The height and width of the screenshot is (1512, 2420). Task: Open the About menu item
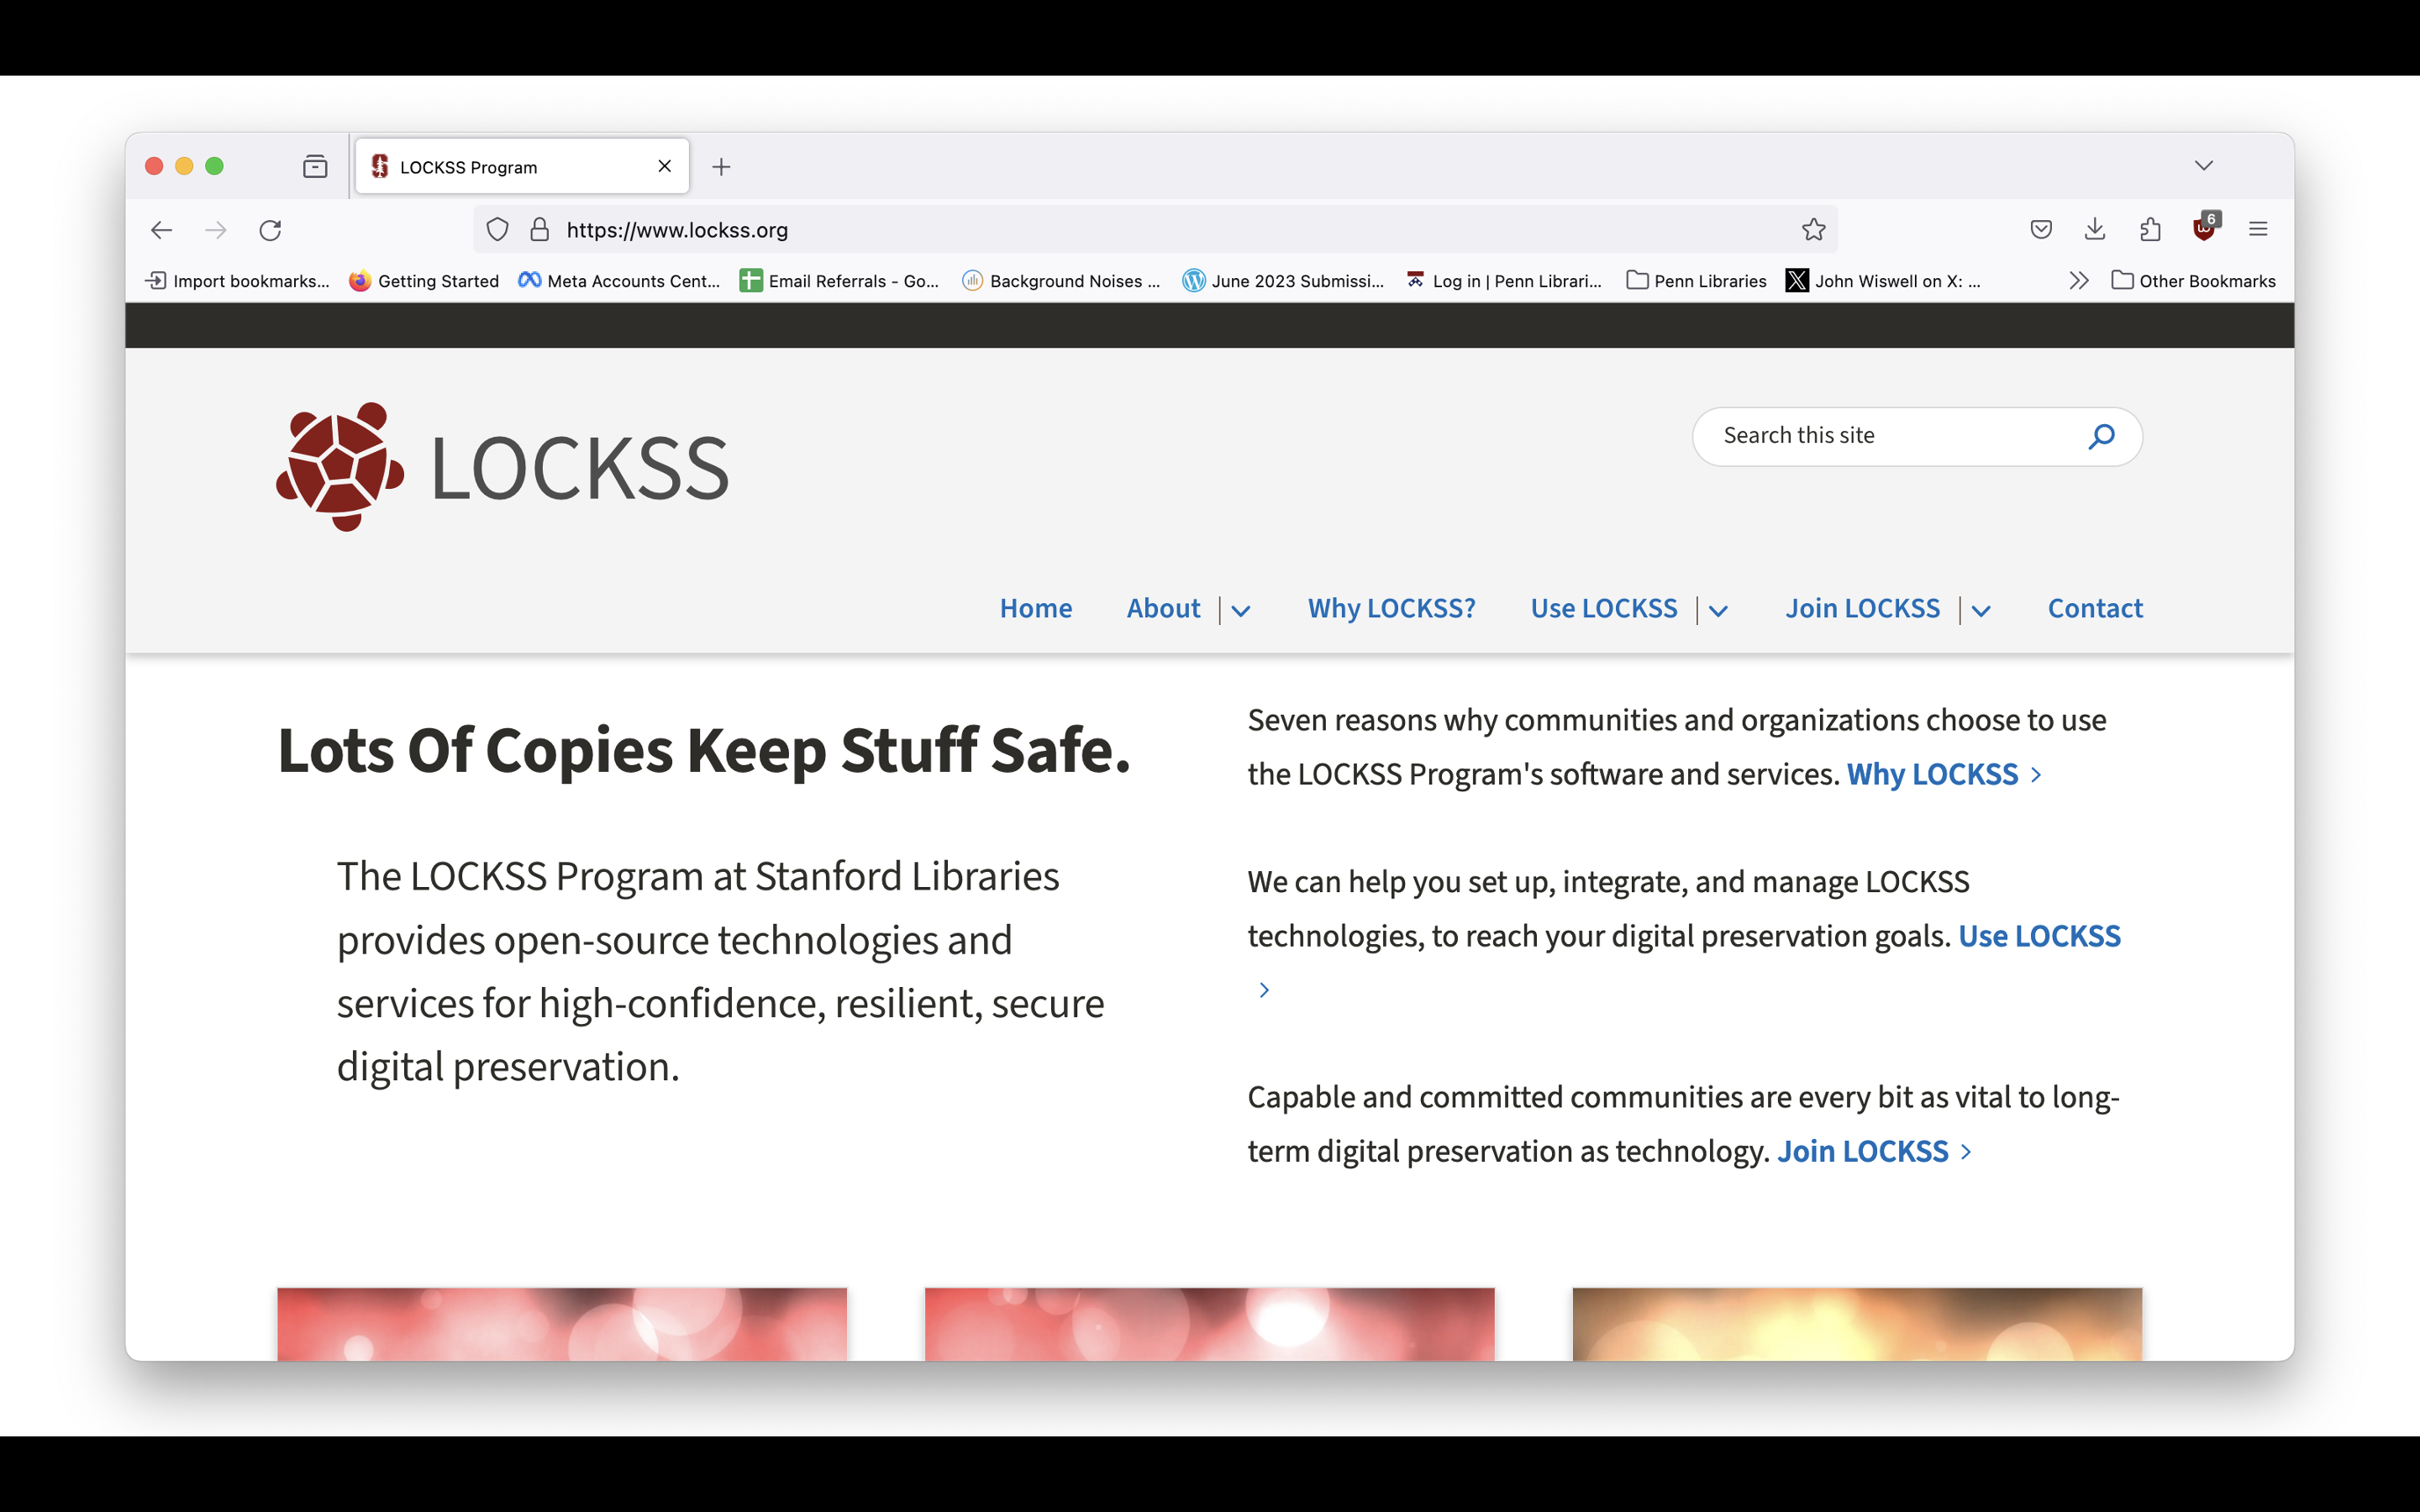click(x=1163, y=608)
